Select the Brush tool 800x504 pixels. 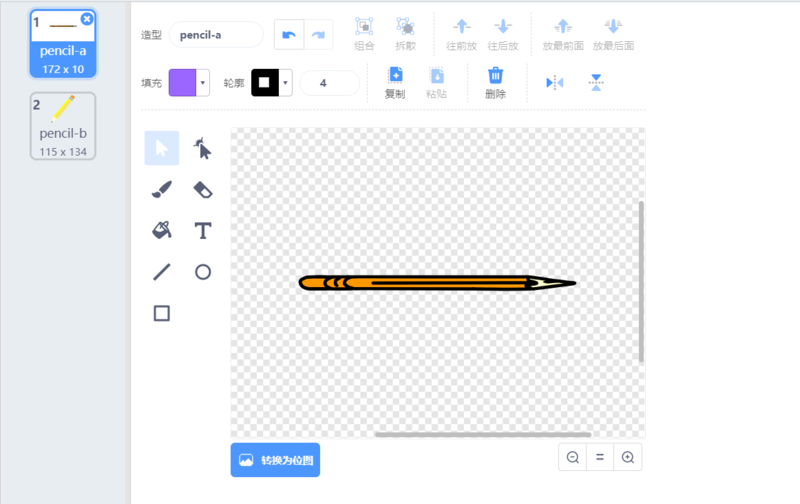[x=162, y=189]
